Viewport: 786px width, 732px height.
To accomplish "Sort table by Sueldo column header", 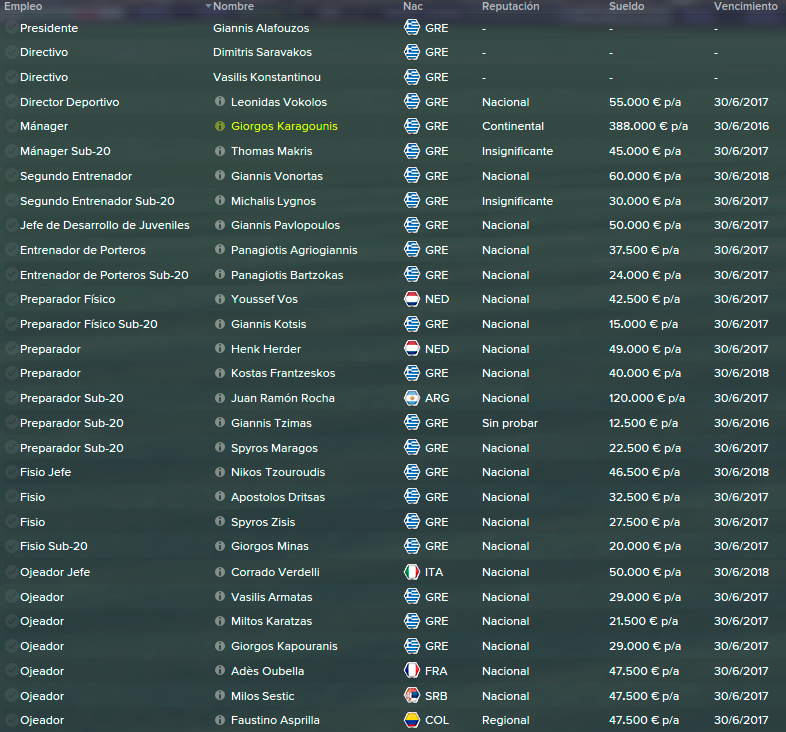I will (627, 7).
